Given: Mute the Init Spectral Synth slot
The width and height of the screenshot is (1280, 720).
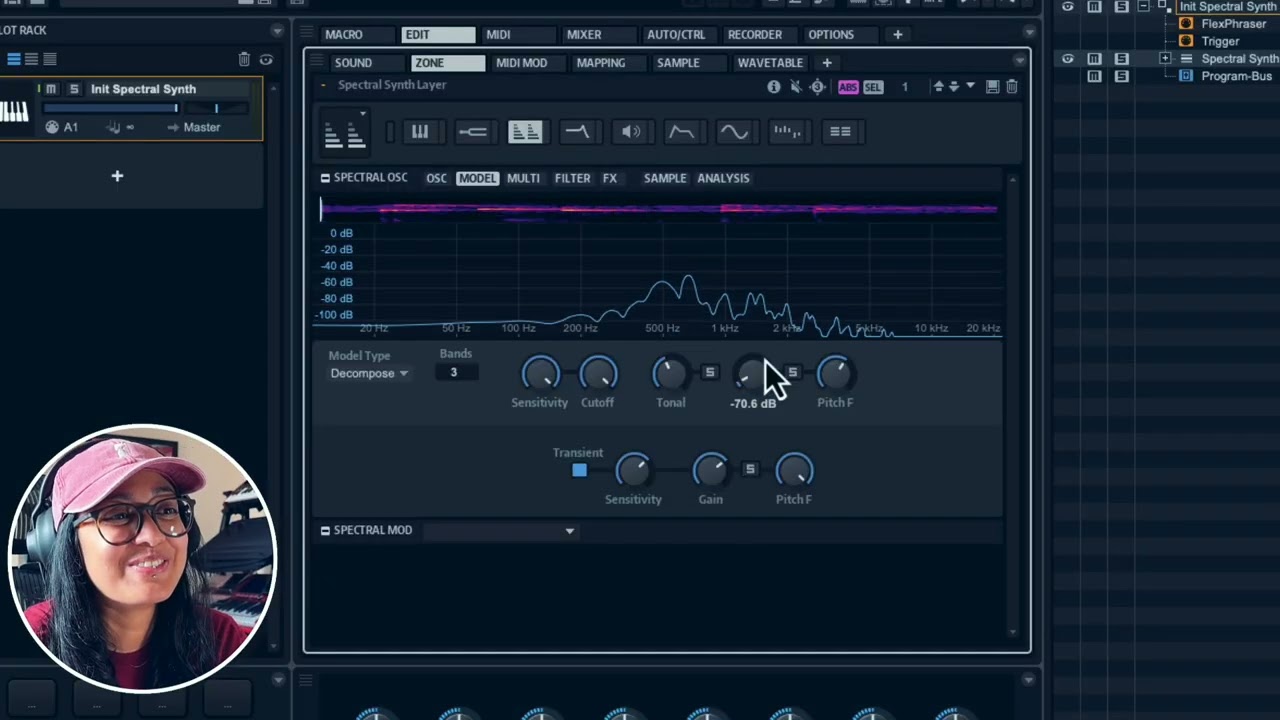Looking at the screenshot, I should click(51, 89).
